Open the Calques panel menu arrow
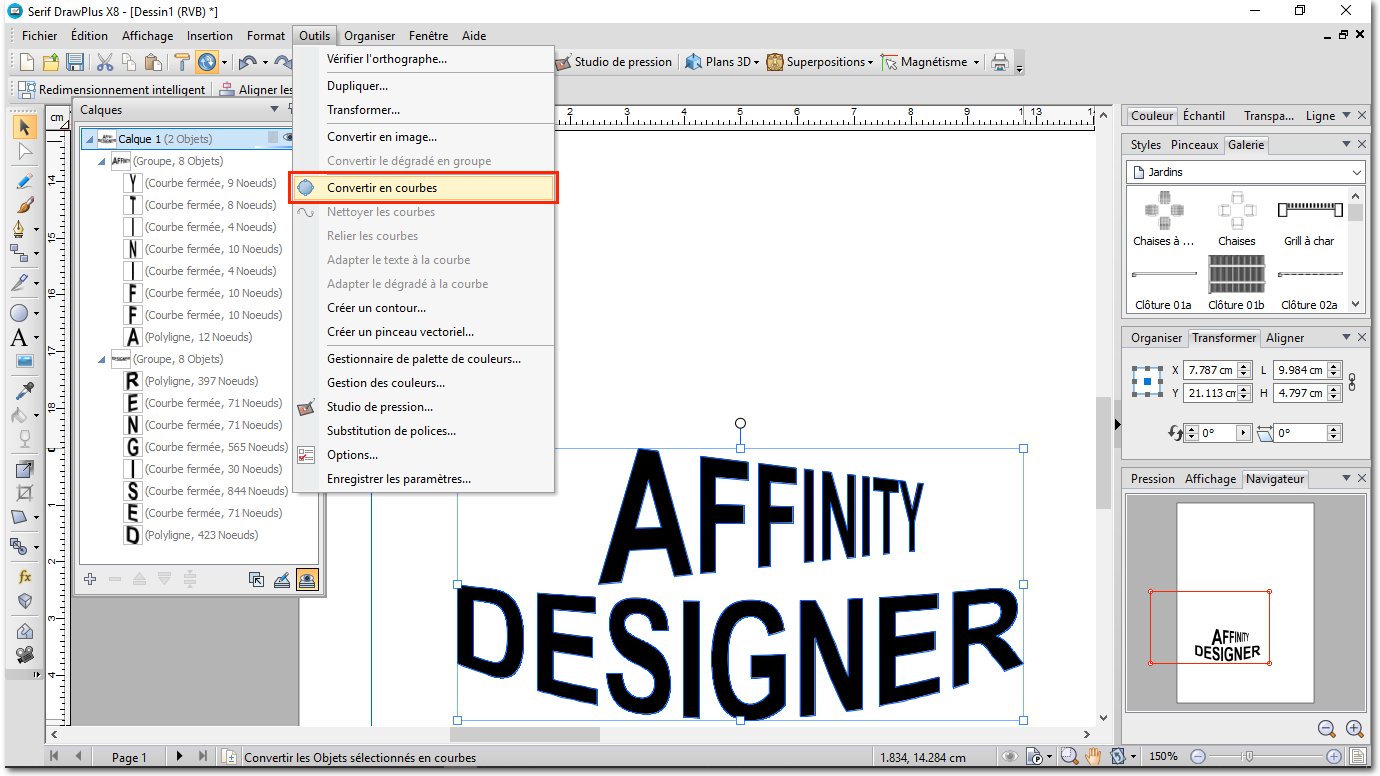This screenshot has height=776, width=1380. pyautogui.click(x=276, y=110)
